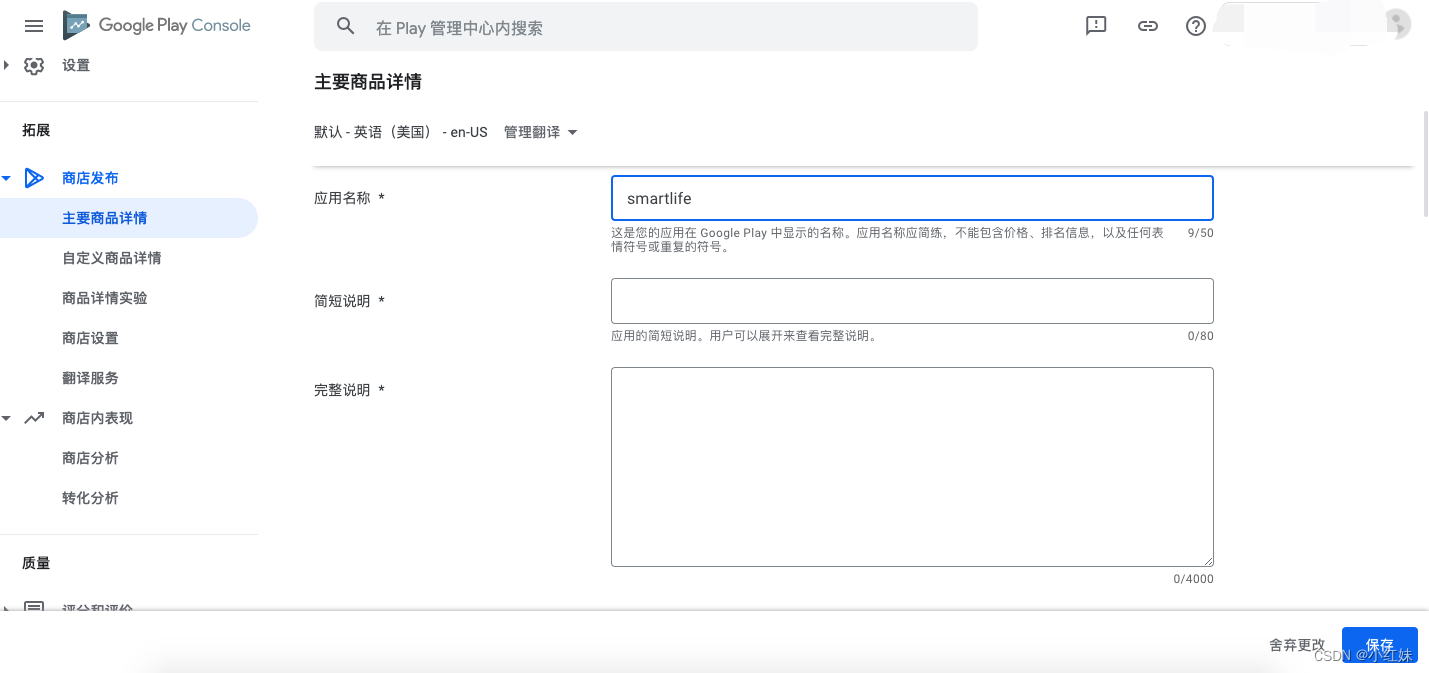Click the user avatar in the top-right corner
This screenshot has width=1429, height=673.
[1396, 23]
